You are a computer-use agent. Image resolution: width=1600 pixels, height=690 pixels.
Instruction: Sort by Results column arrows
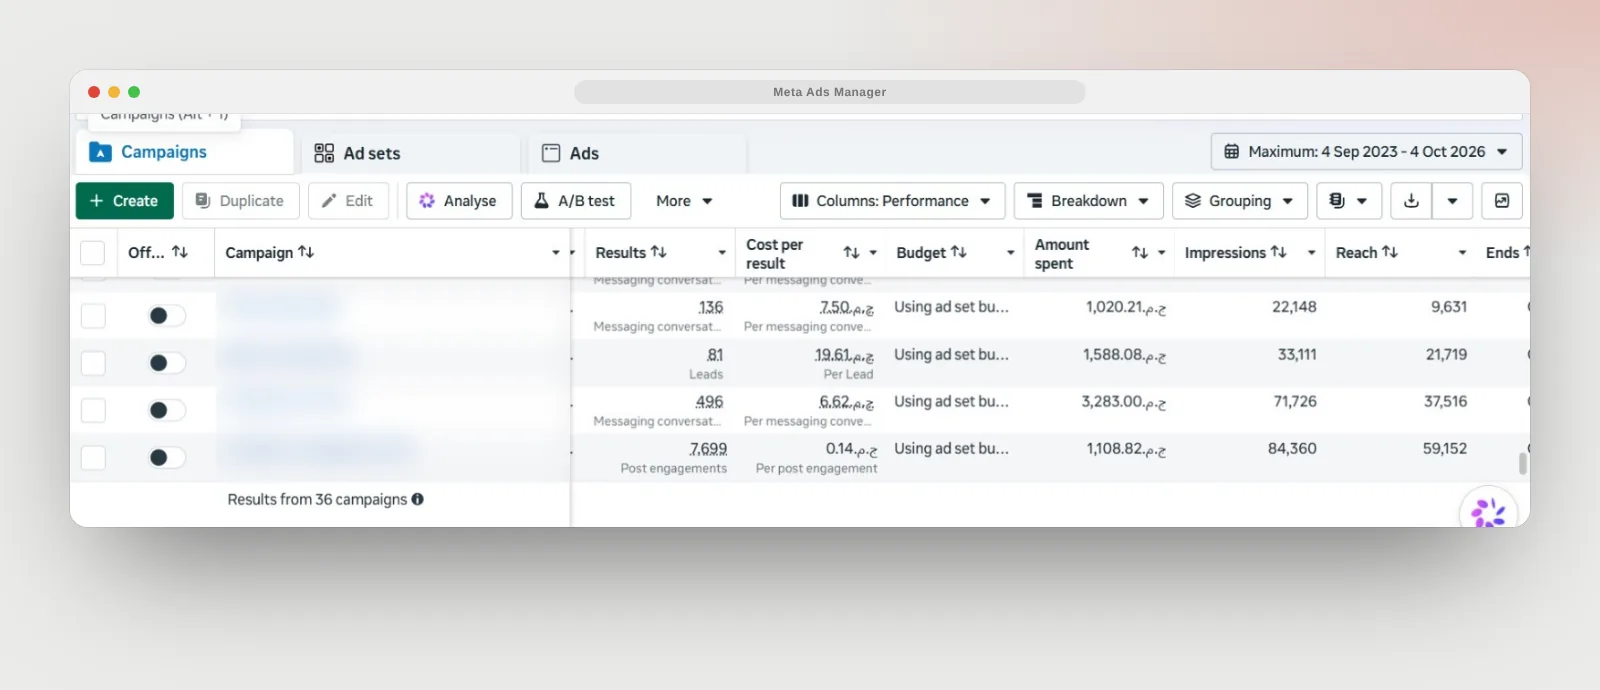[x=658, y=252]
